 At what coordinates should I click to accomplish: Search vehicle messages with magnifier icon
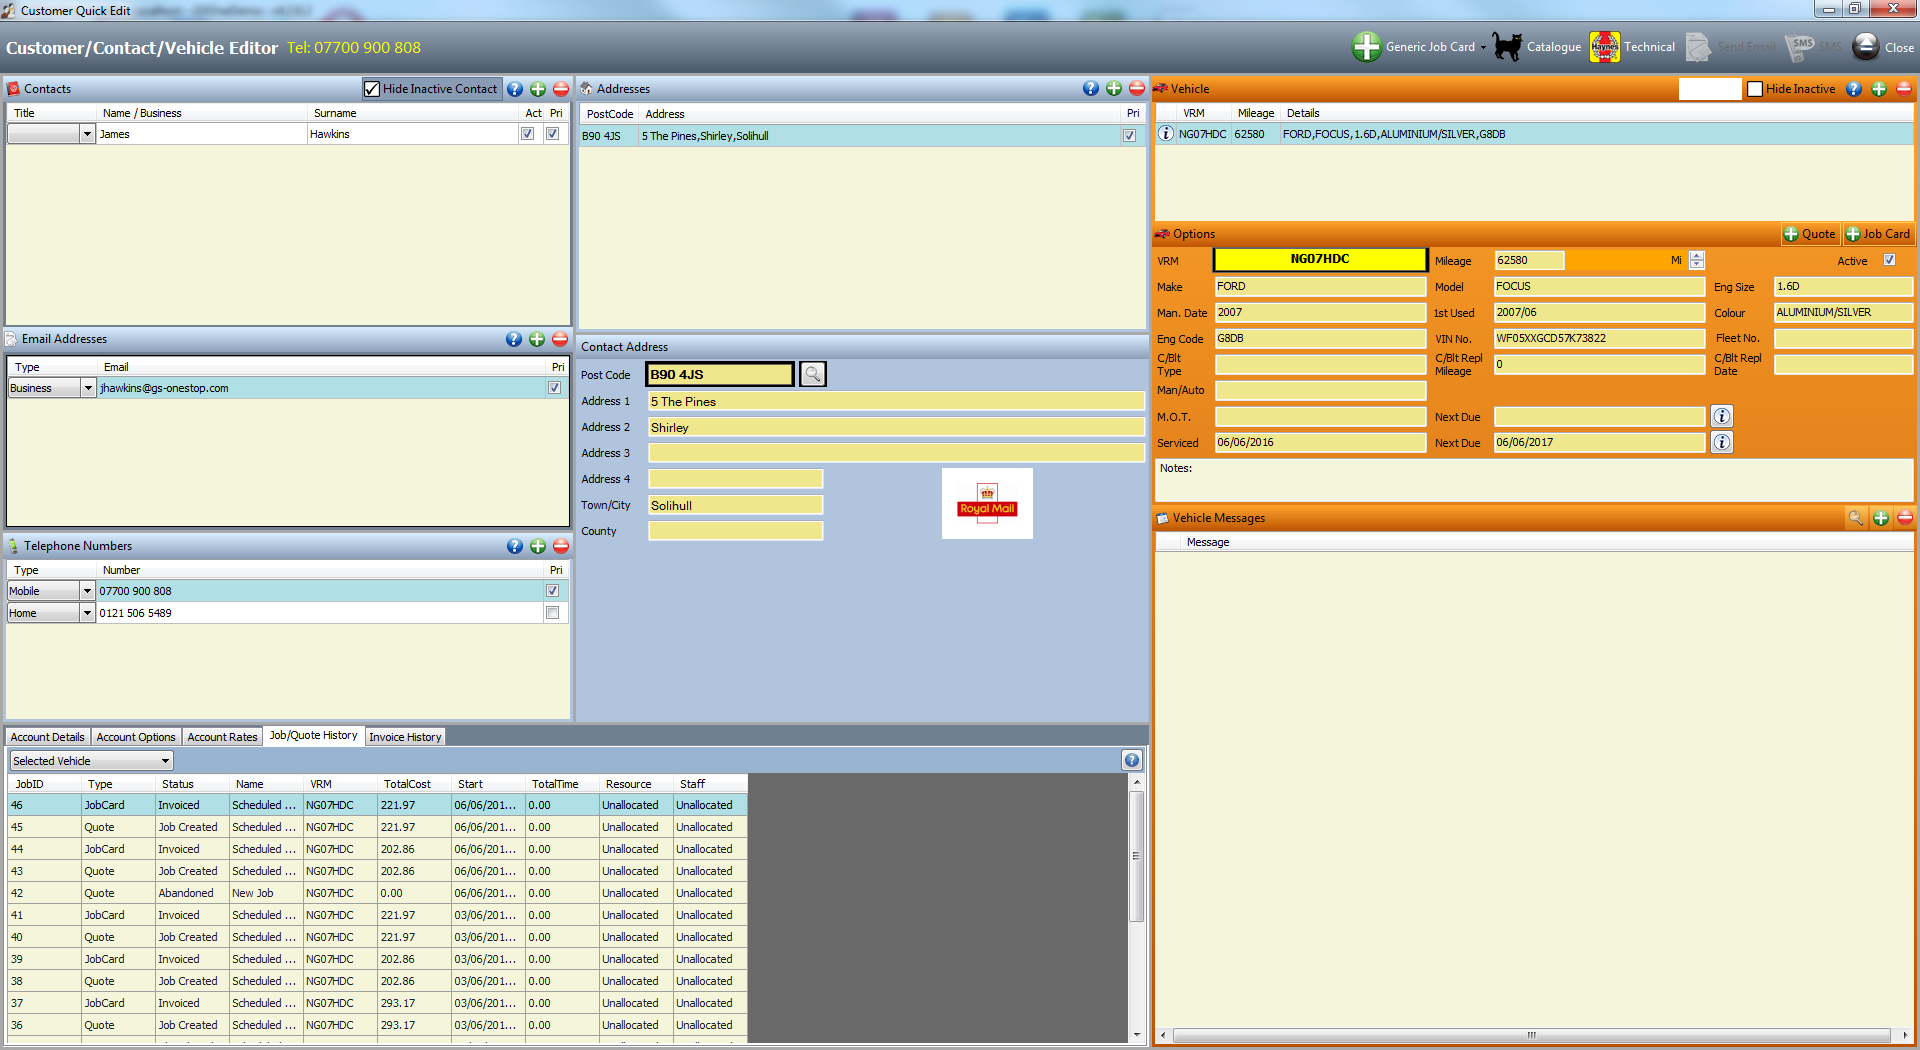1856,518
